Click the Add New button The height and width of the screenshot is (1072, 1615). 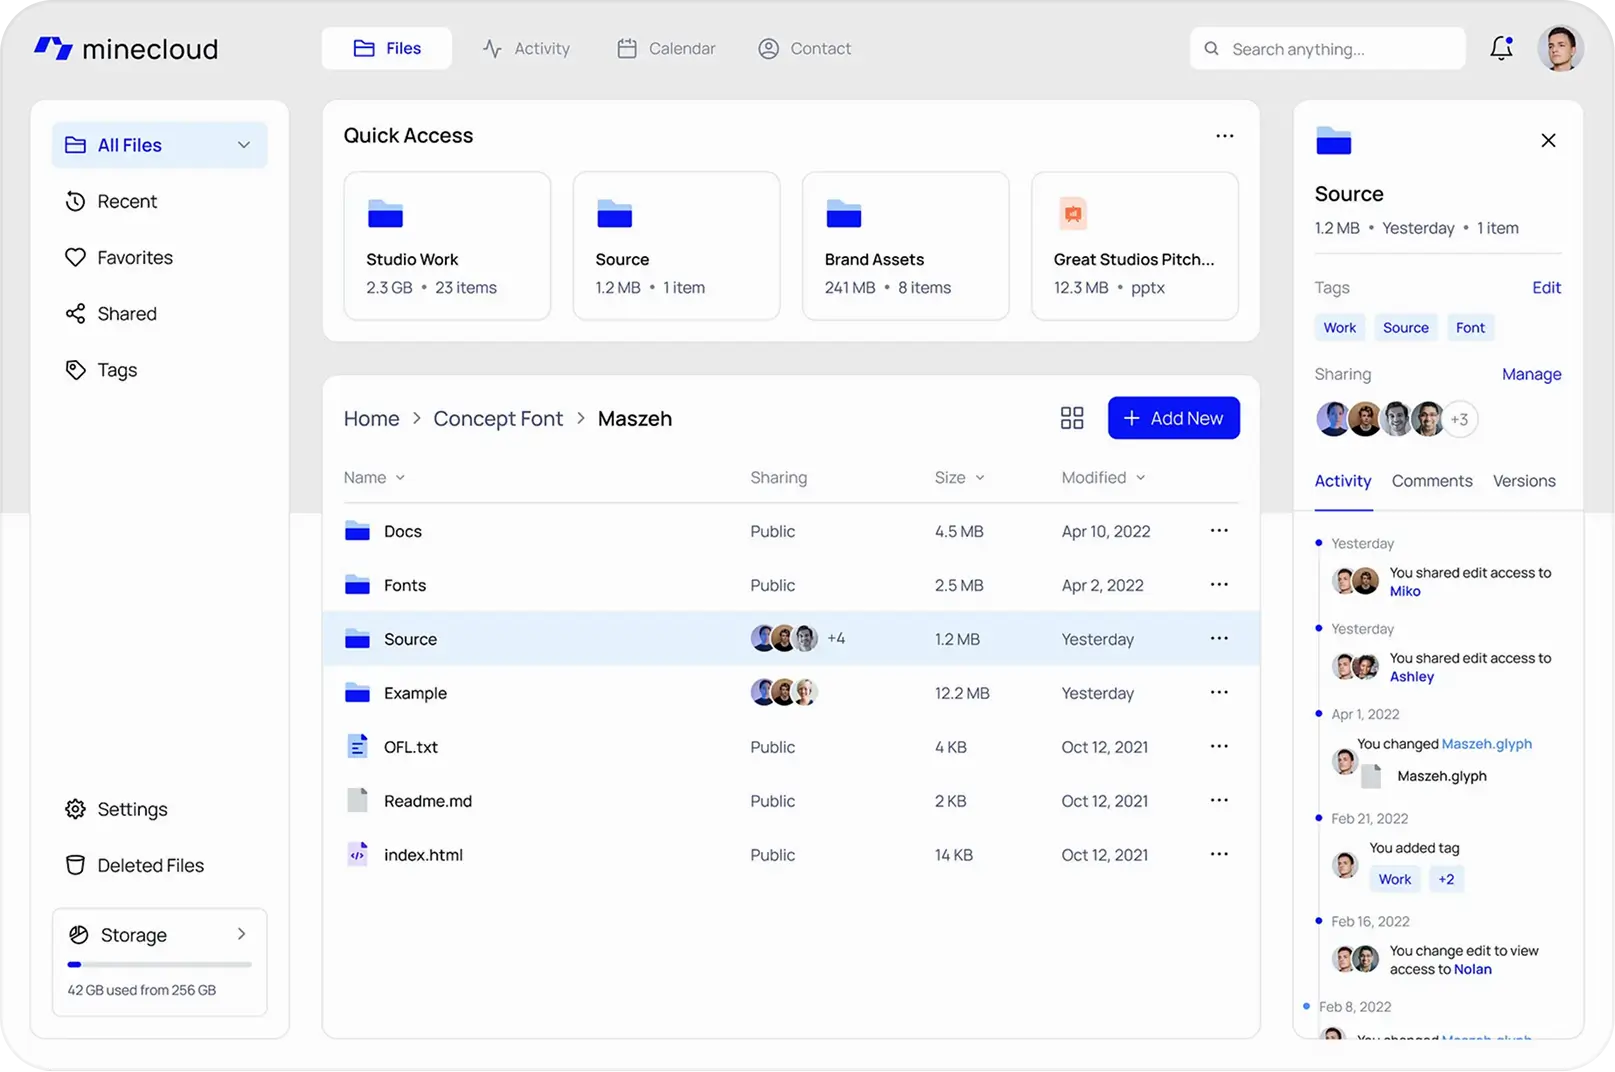click(1173, 418)
